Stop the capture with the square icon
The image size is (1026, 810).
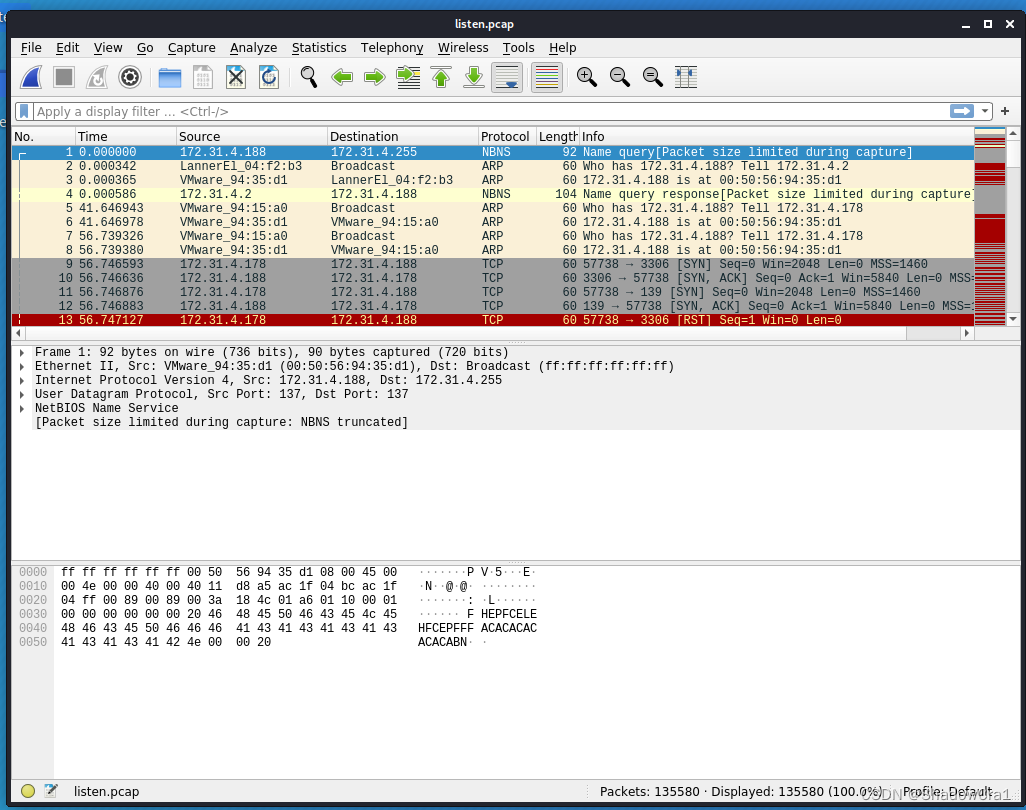pyautogui.click(x=64, y=77)
